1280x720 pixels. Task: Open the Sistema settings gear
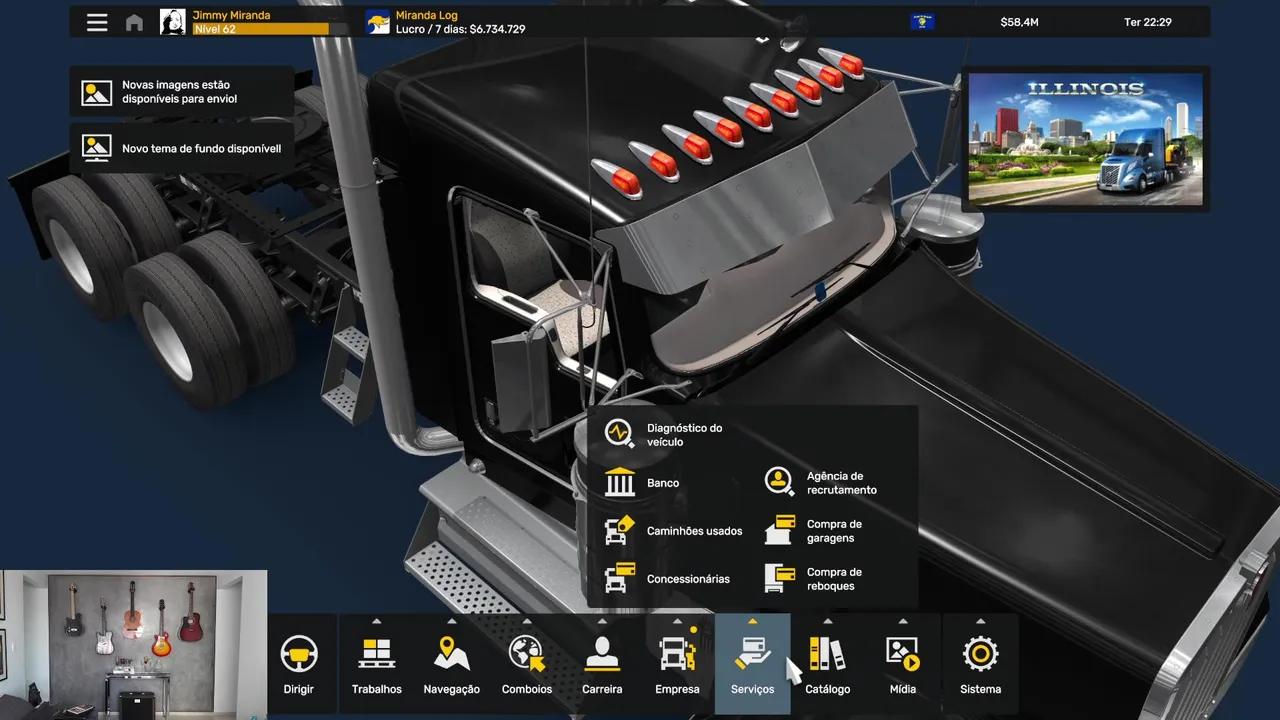(980, 664)
